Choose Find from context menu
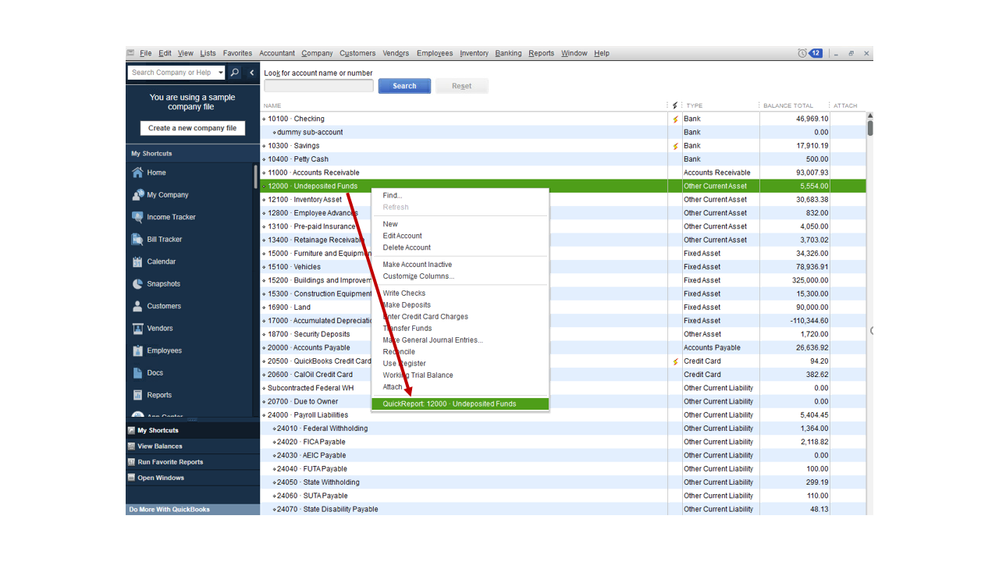 (x=392, y=196)
